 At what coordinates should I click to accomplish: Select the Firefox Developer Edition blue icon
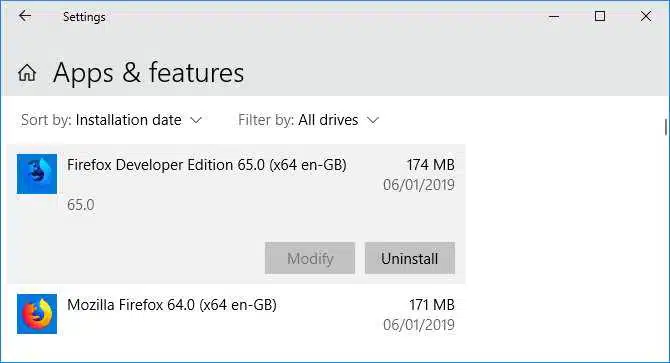(37, 174)
